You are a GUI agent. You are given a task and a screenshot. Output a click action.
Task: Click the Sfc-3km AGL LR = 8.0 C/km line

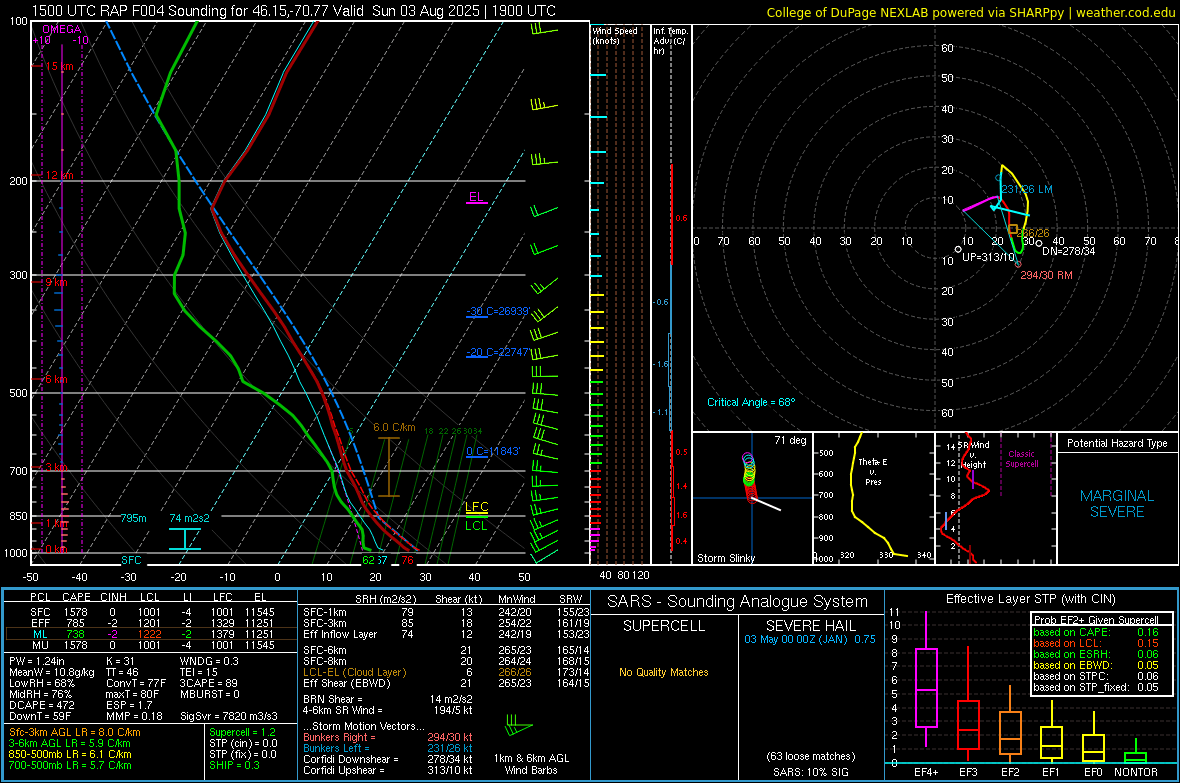pos(75,732)
